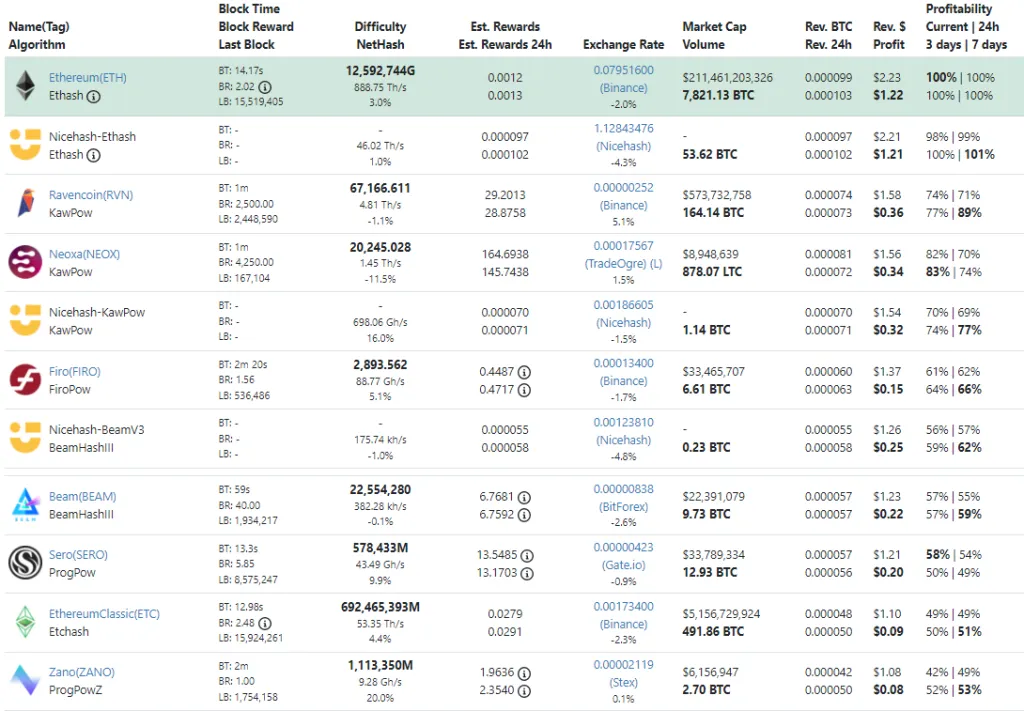Click the Exchange Rate column header
1024x711 pixels.
(623, 44)
